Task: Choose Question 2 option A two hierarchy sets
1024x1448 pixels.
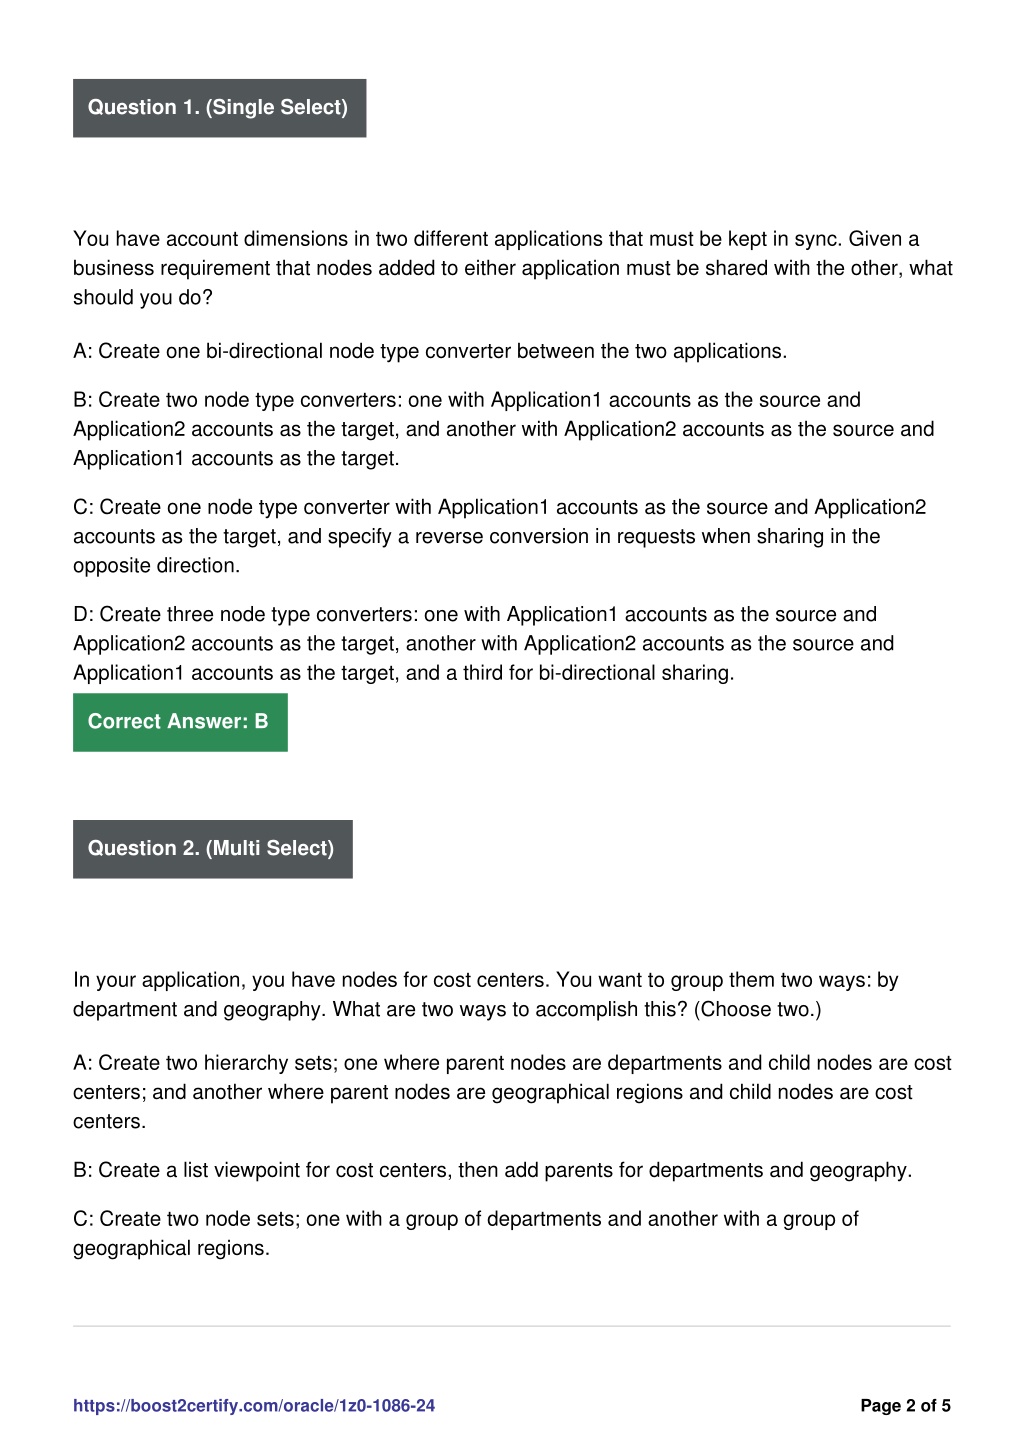Action: click(512, 1092)
